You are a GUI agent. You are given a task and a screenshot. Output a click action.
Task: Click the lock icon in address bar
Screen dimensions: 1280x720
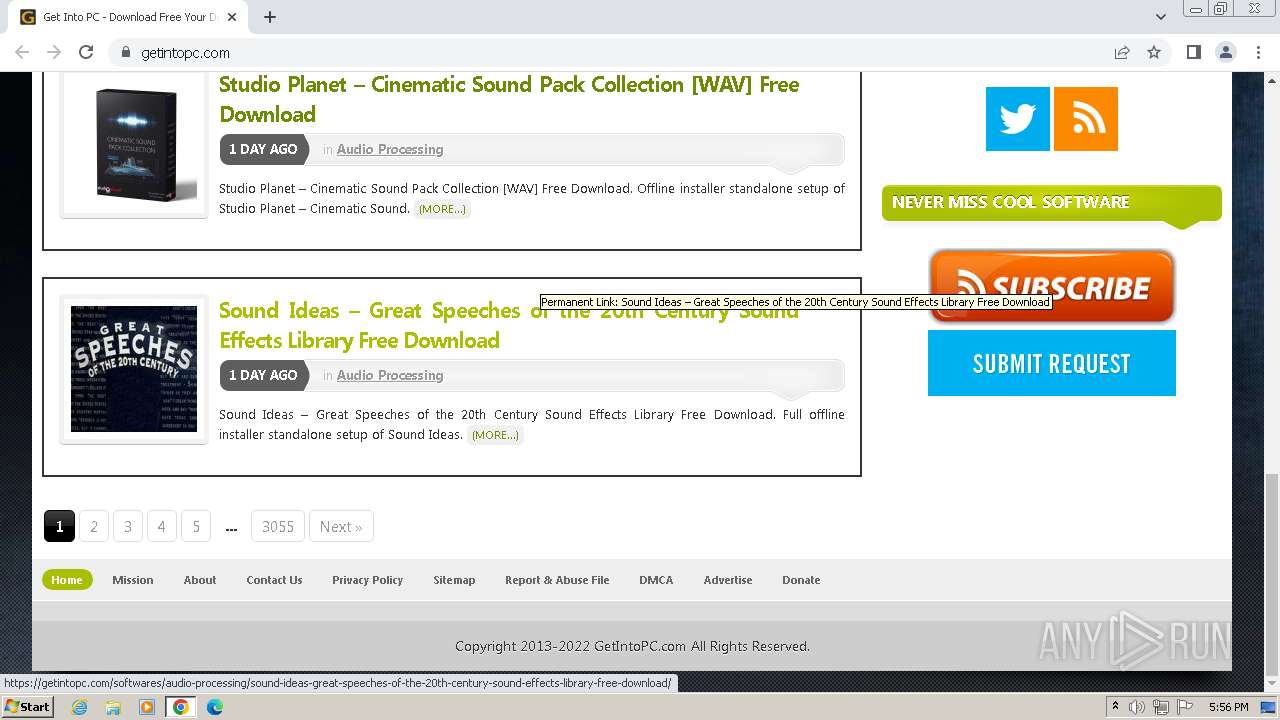[126, 52]
